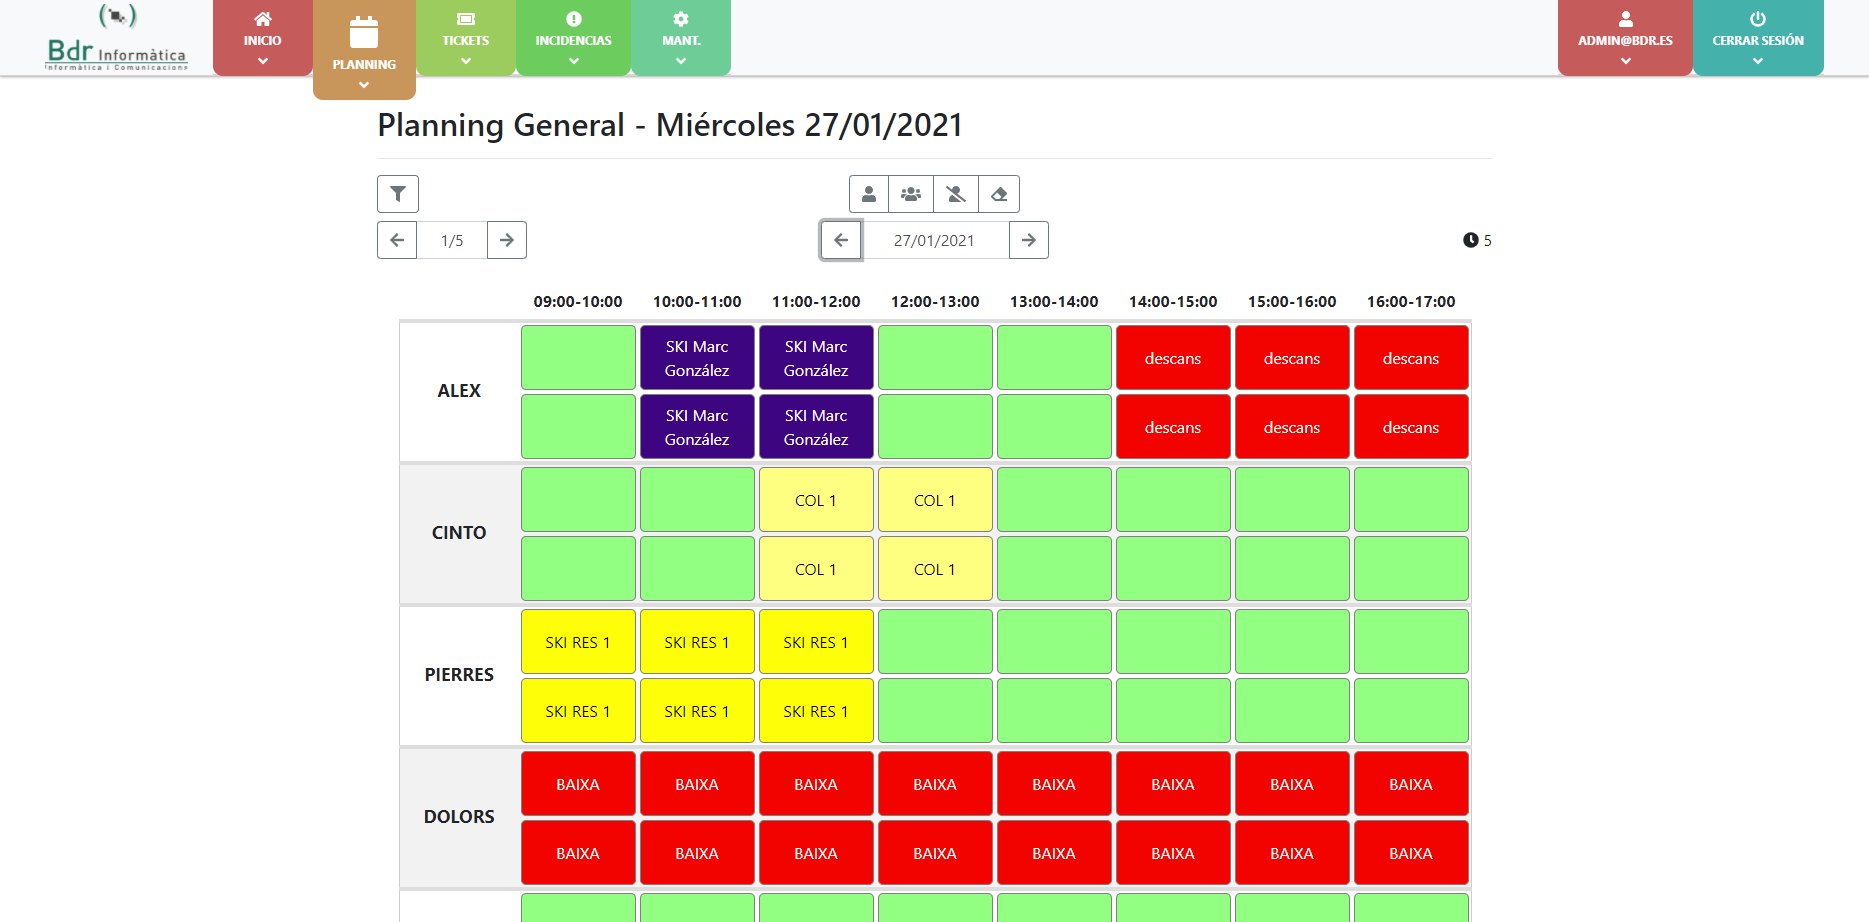Select the single person view icon
The image size is (1869, 922).
pyautogui.click(x=869, y=194)
